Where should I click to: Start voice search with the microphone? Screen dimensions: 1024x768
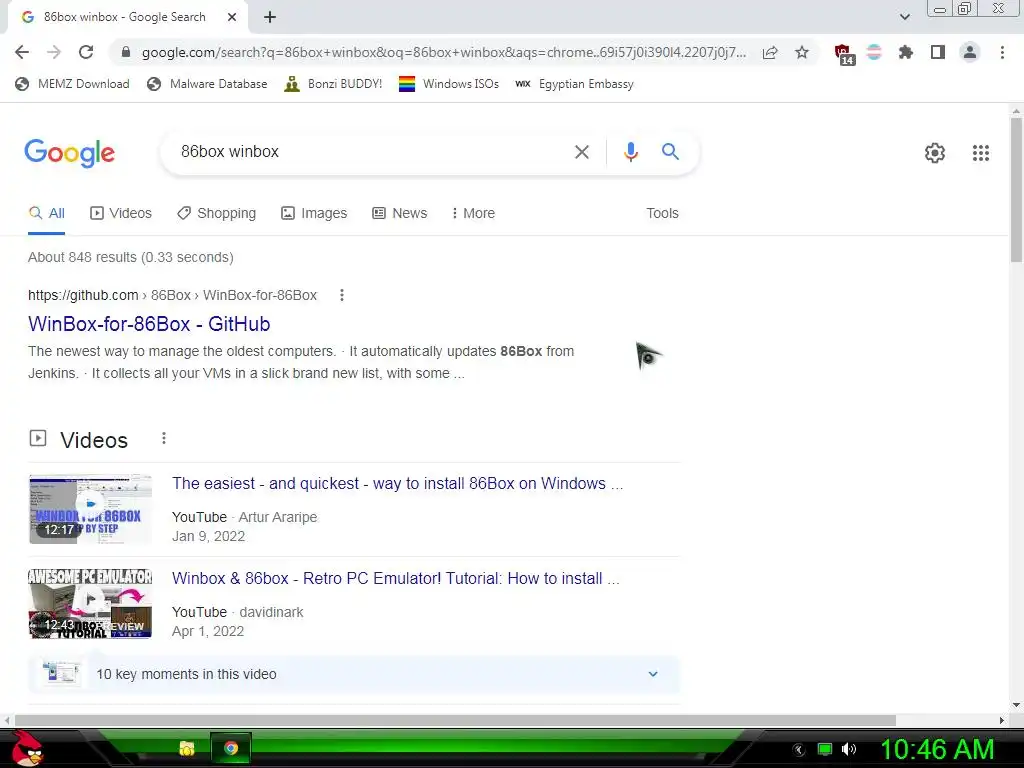[630, 152]
